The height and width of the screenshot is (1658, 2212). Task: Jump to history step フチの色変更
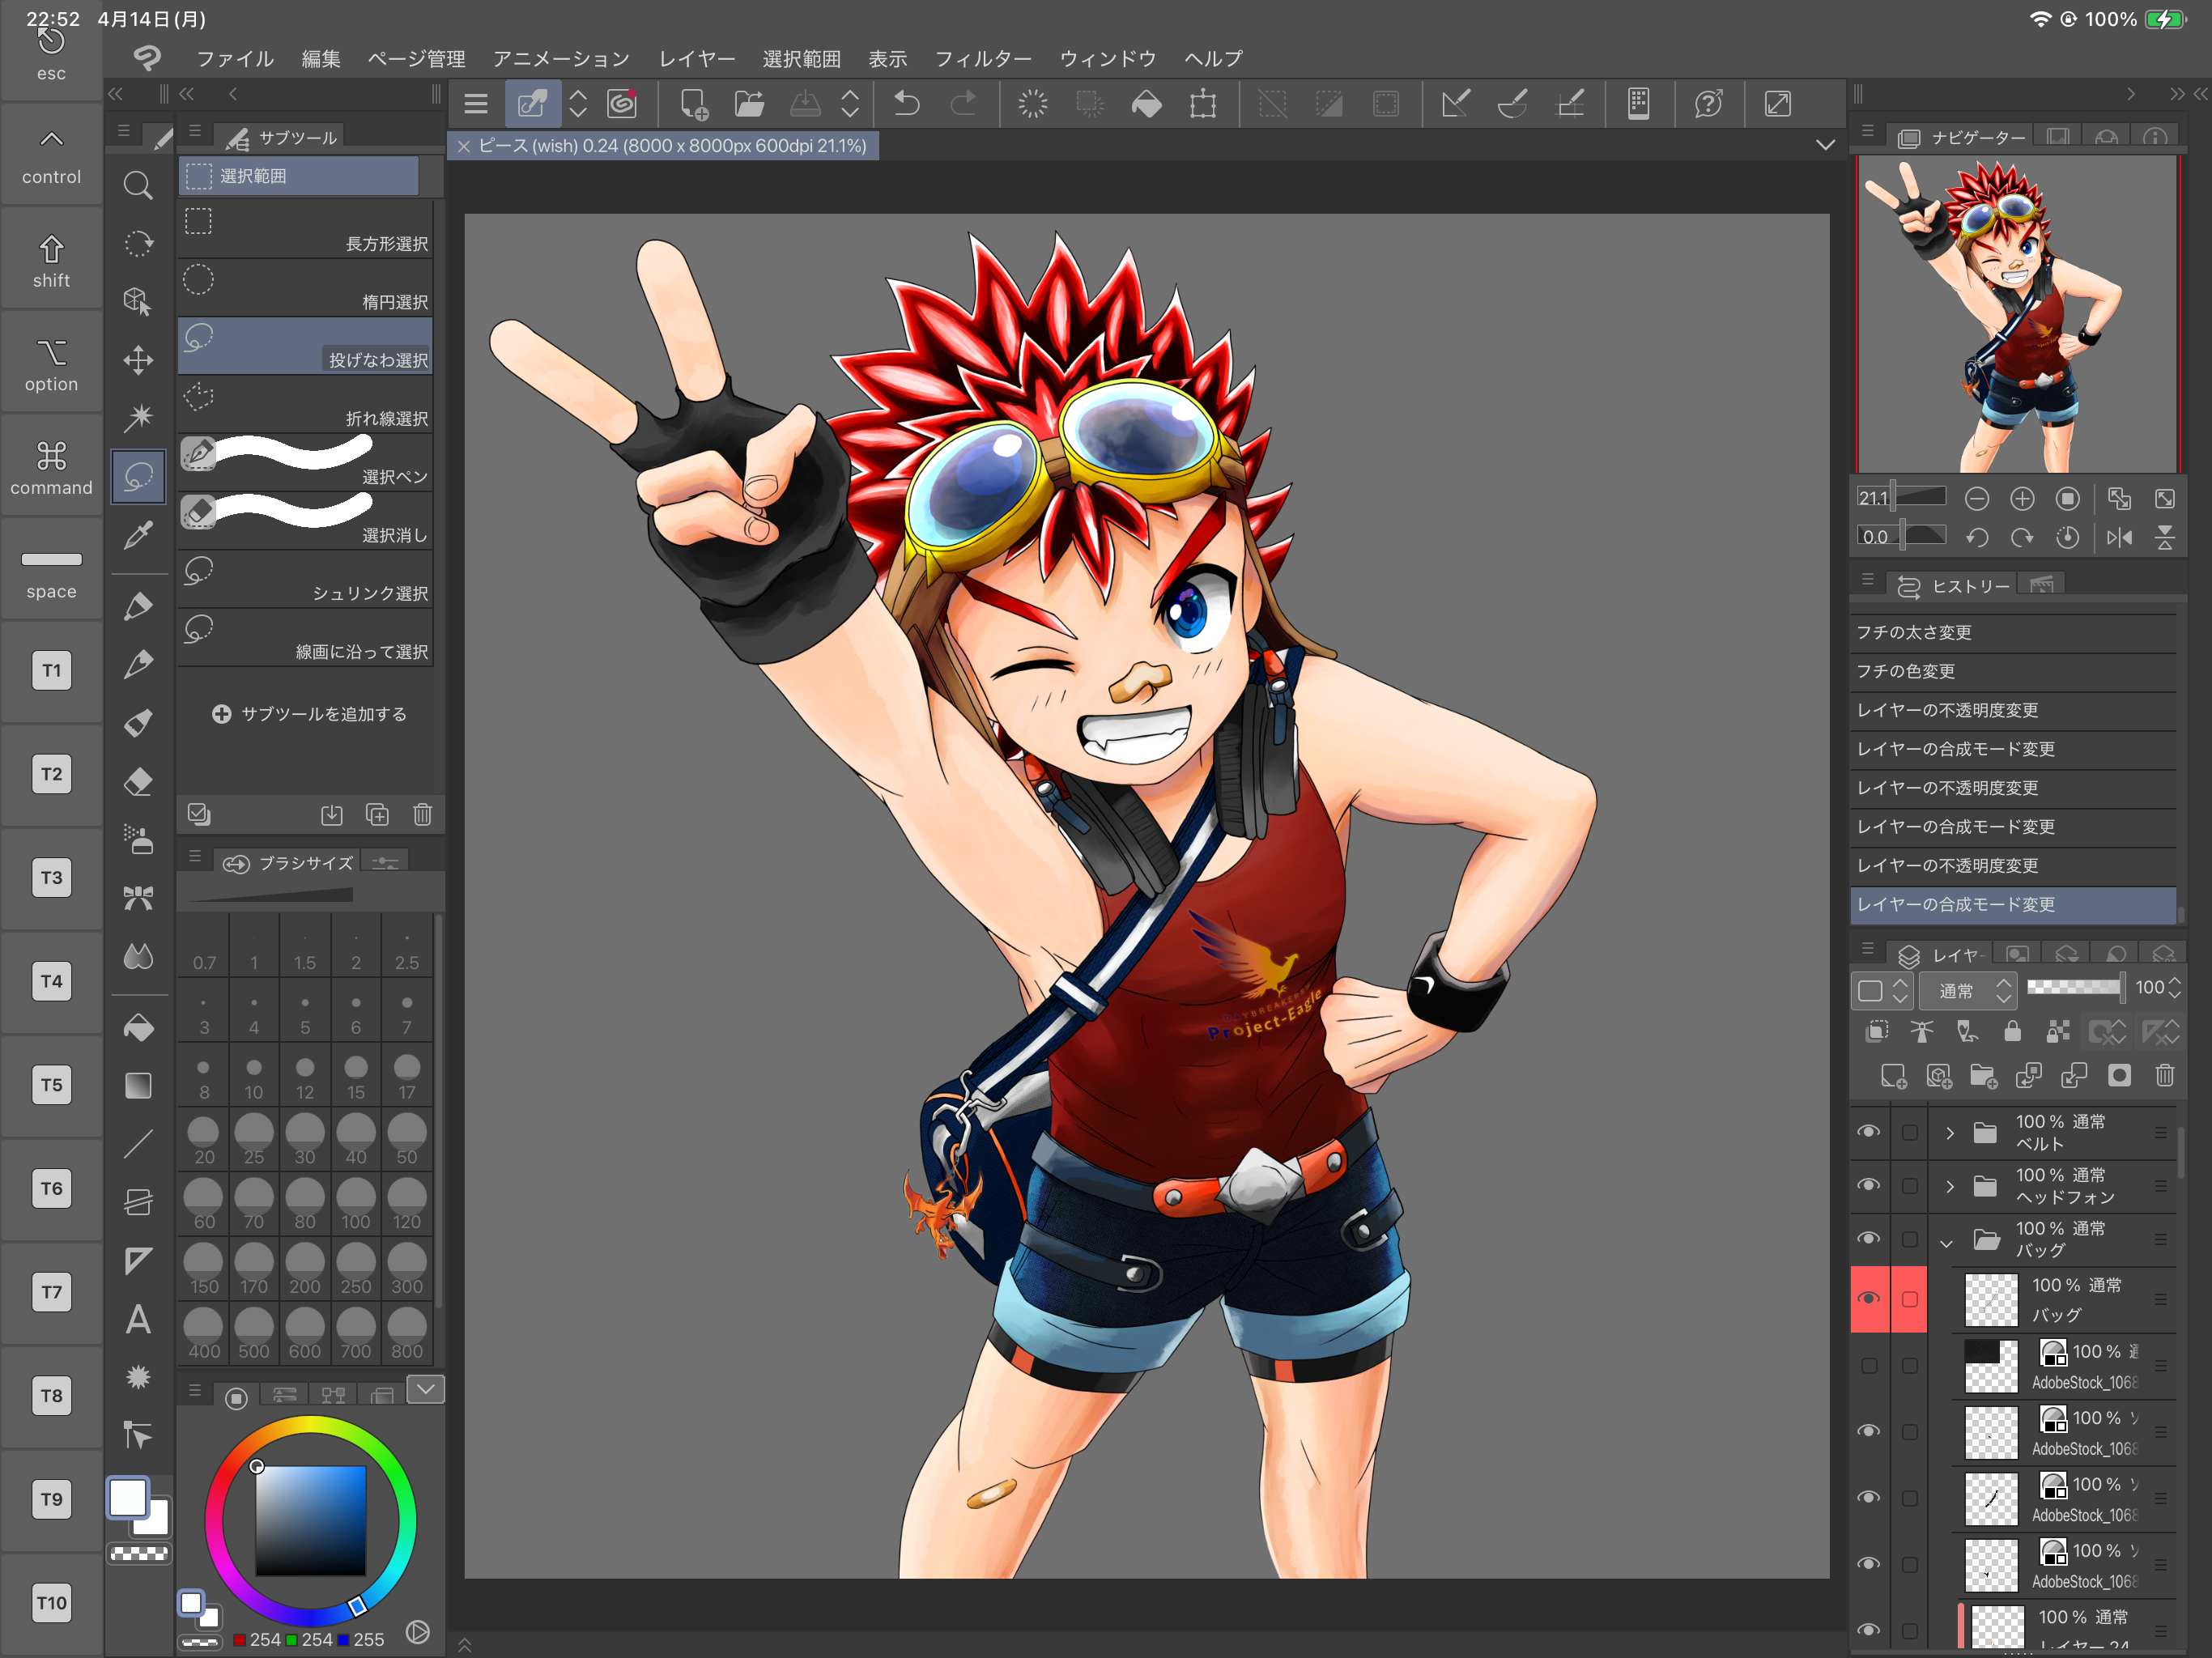tap(2012, 672)
